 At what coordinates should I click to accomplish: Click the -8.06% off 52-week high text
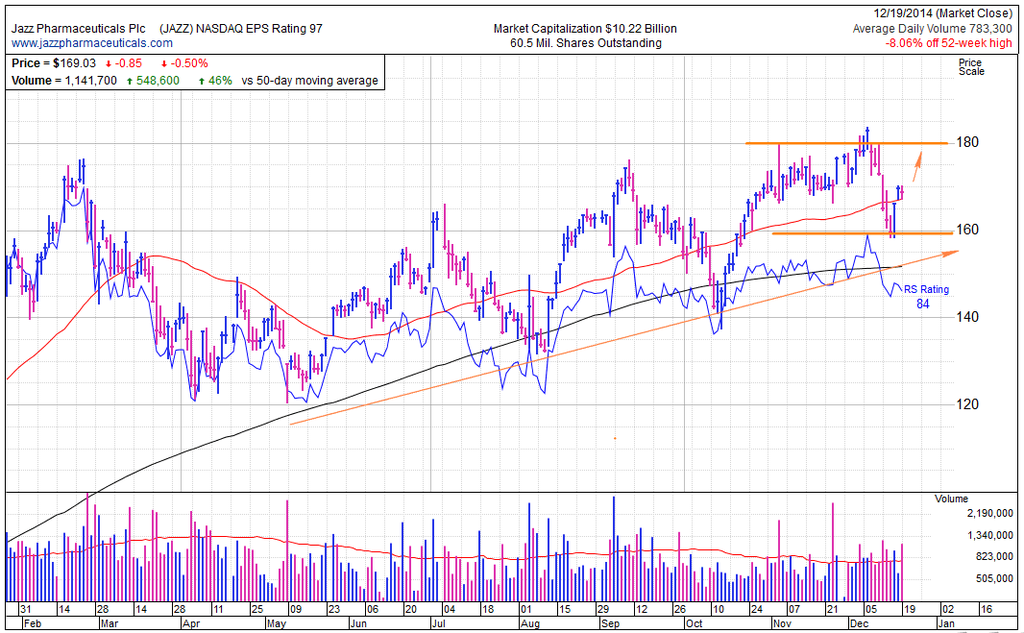click(948, 43)
